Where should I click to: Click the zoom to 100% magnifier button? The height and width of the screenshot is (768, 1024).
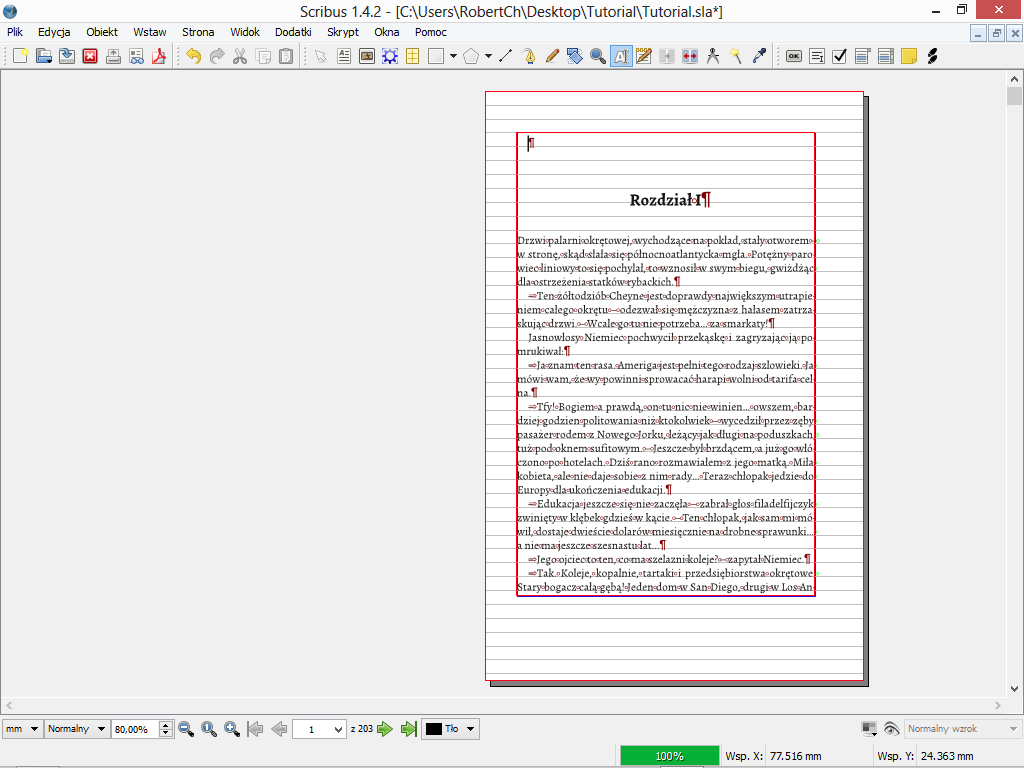pyautogui.click(x=209, y=729)
